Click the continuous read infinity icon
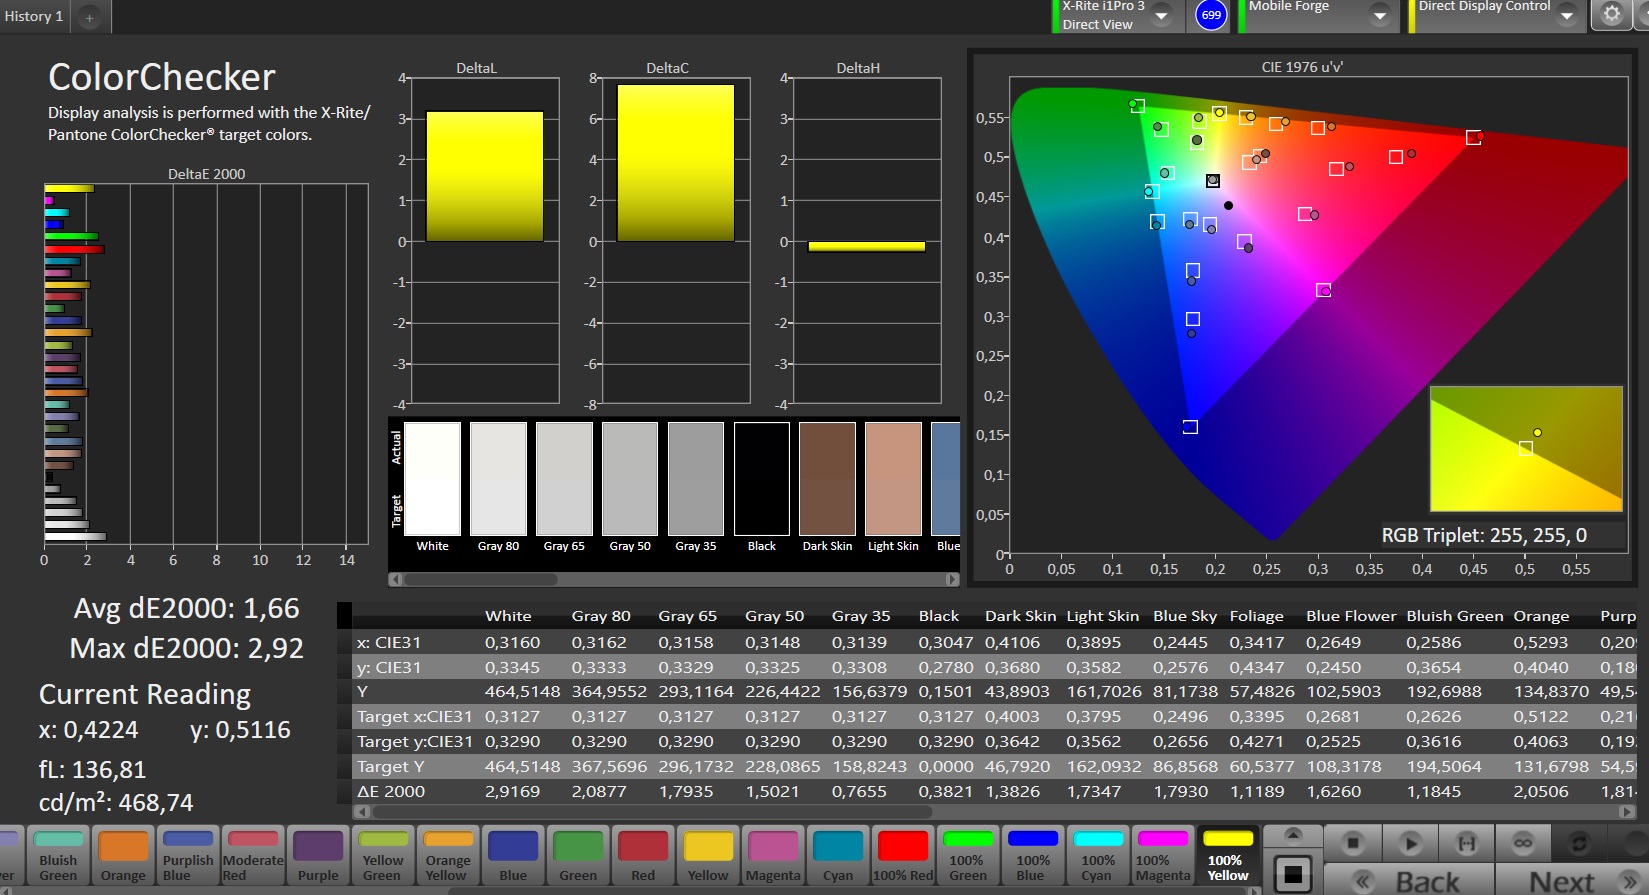This screenshot has width=1649, height=895. 1522,843
